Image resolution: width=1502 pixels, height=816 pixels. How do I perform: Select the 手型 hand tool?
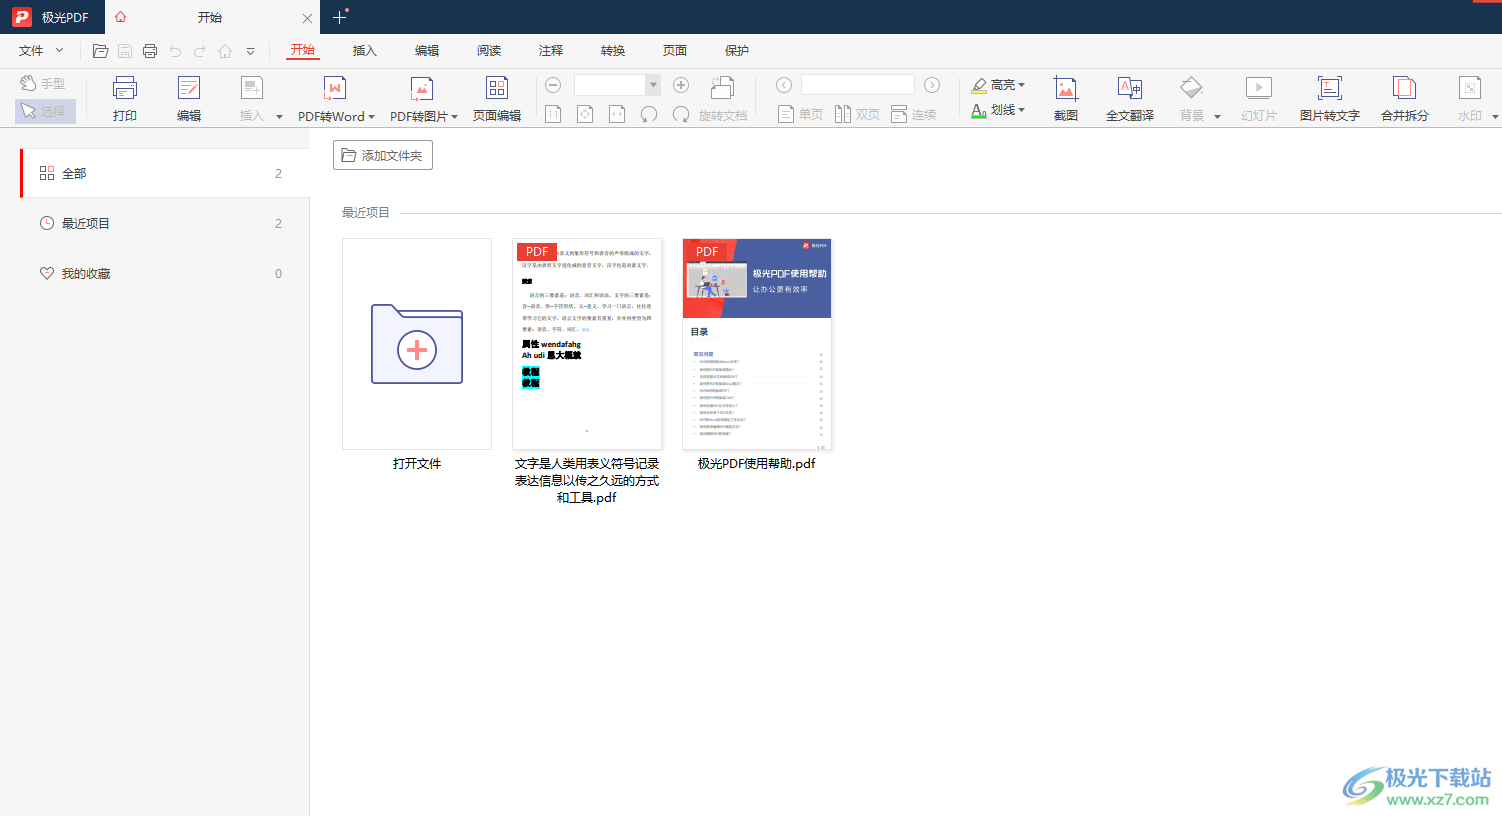43,84
